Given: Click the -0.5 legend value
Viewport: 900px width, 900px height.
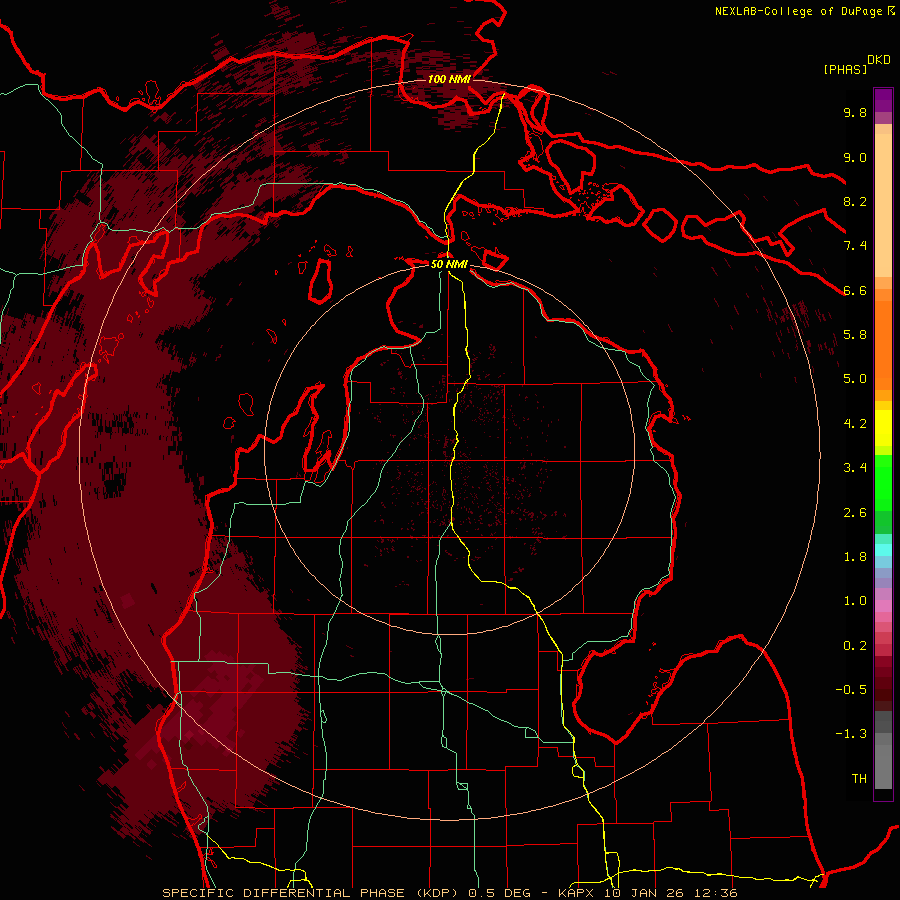Looking at the screenshot, I should click(x=851, y=690).
